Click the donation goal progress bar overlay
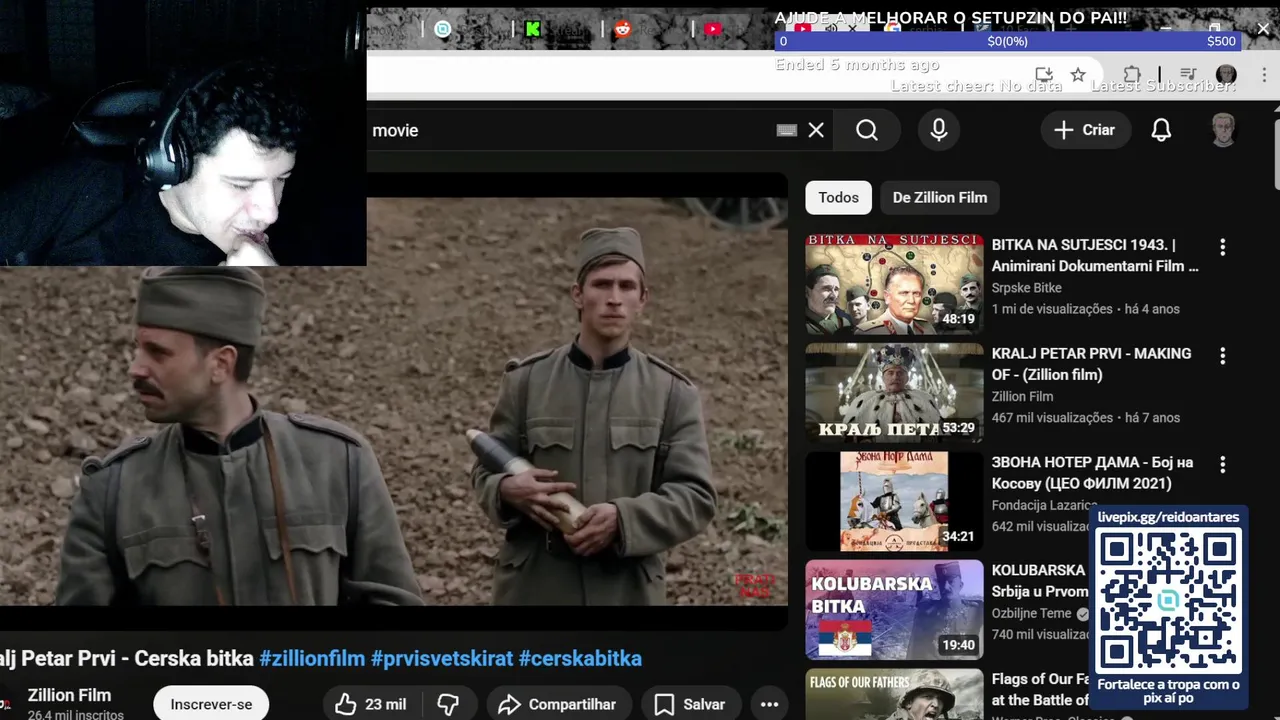This screenshot has height=720, width=1280. pyautogui.click(x=1008, y=41)
